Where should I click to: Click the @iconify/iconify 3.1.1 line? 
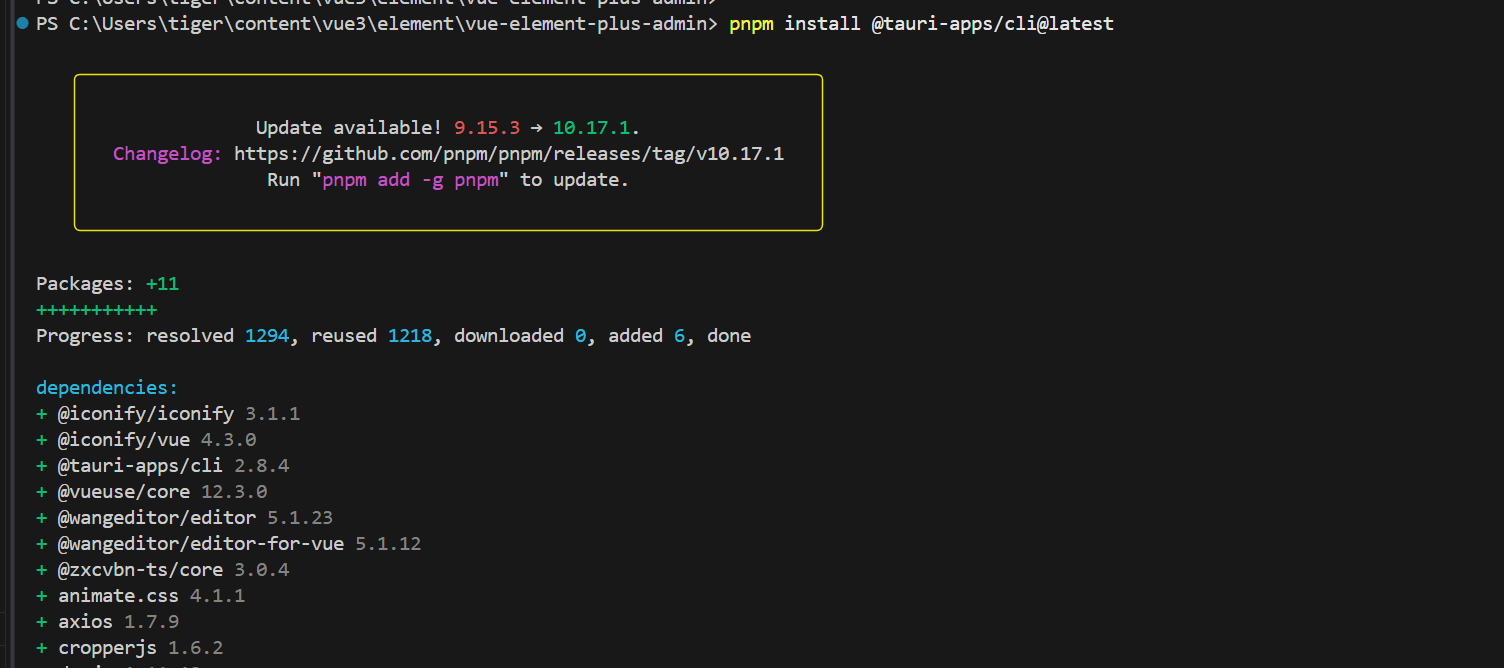[168, 414]
